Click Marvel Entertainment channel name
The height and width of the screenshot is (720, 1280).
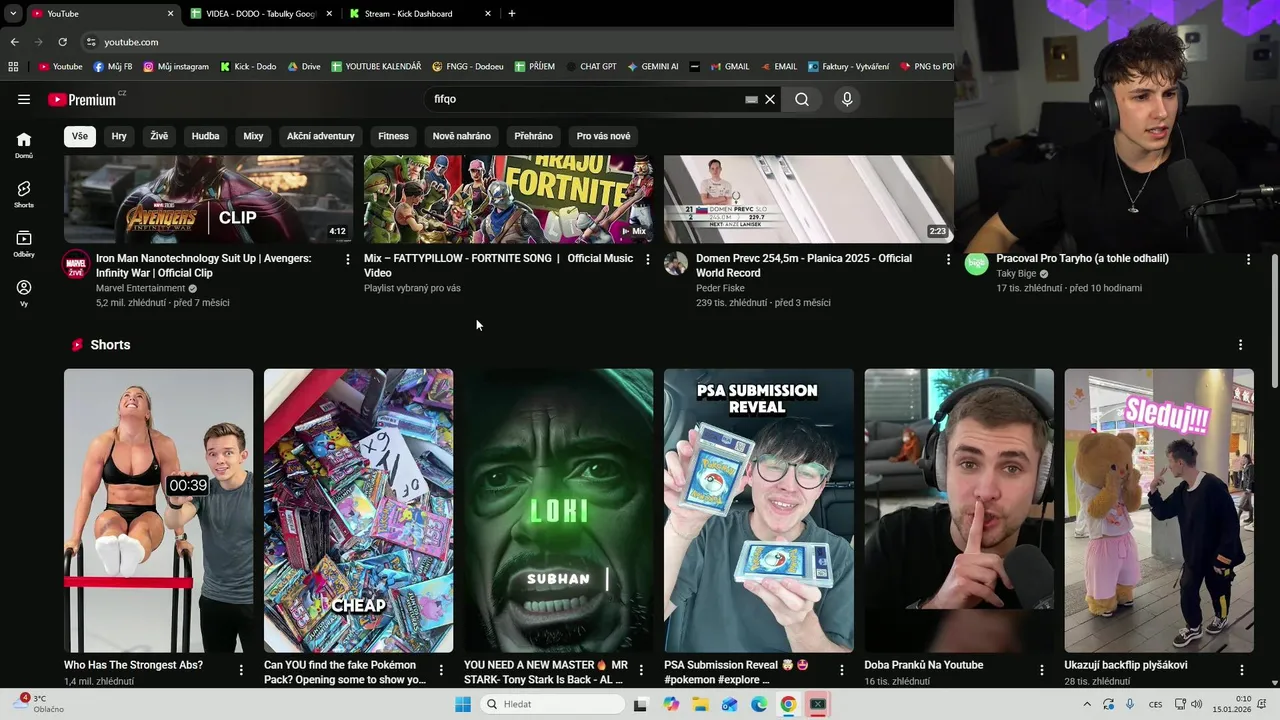tap(140, 288)
